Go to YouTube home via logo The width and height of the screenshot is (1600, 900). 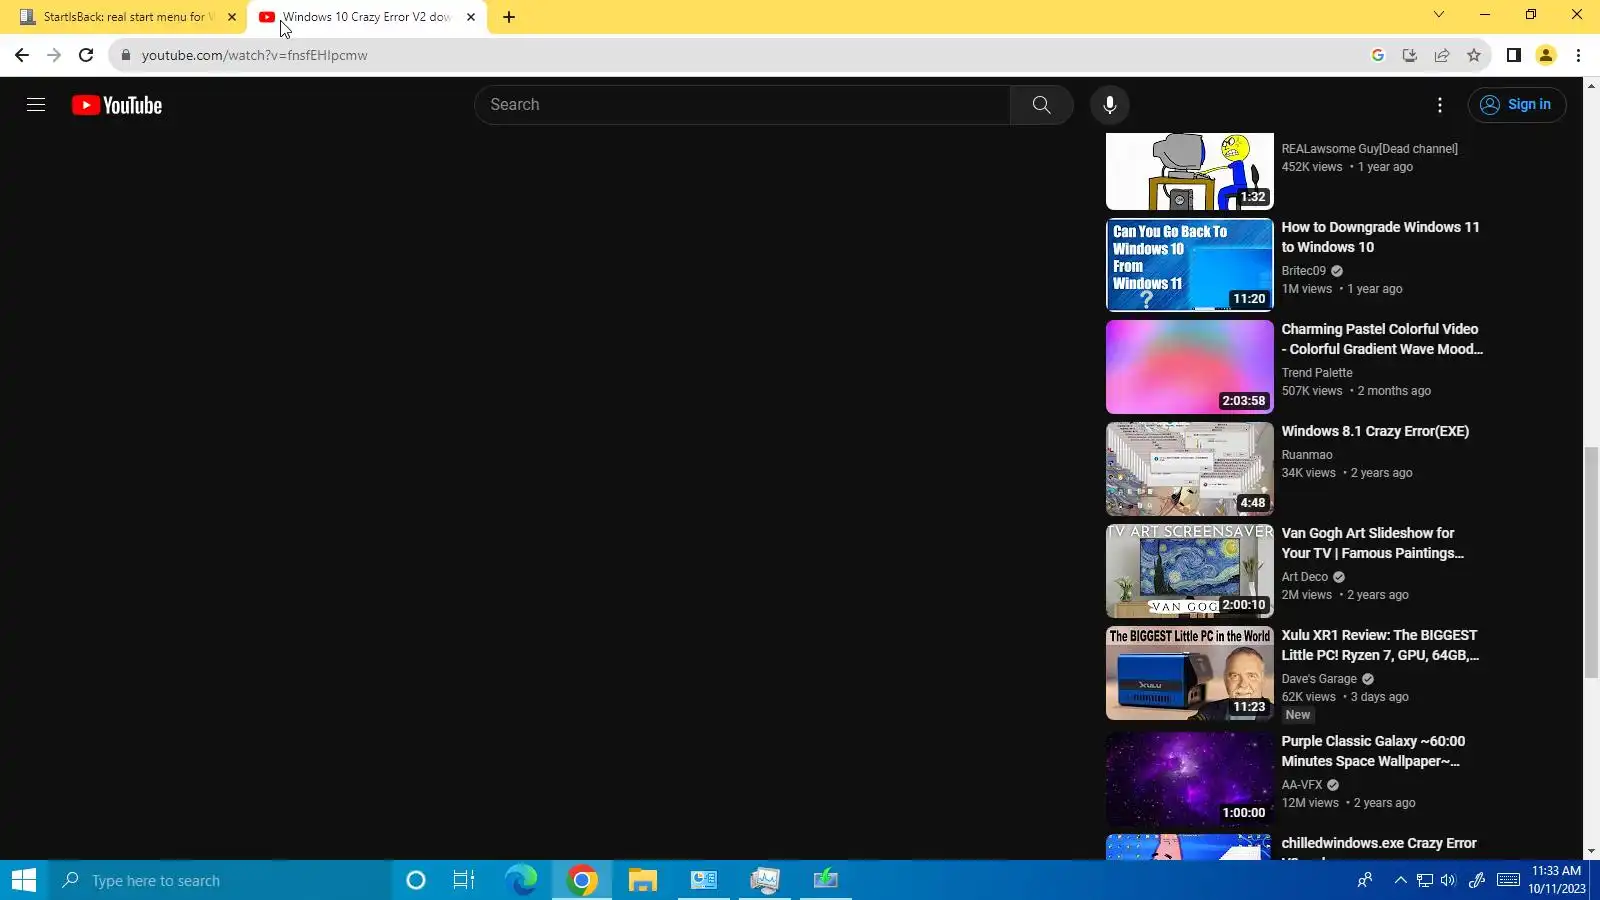coord(117,105)
